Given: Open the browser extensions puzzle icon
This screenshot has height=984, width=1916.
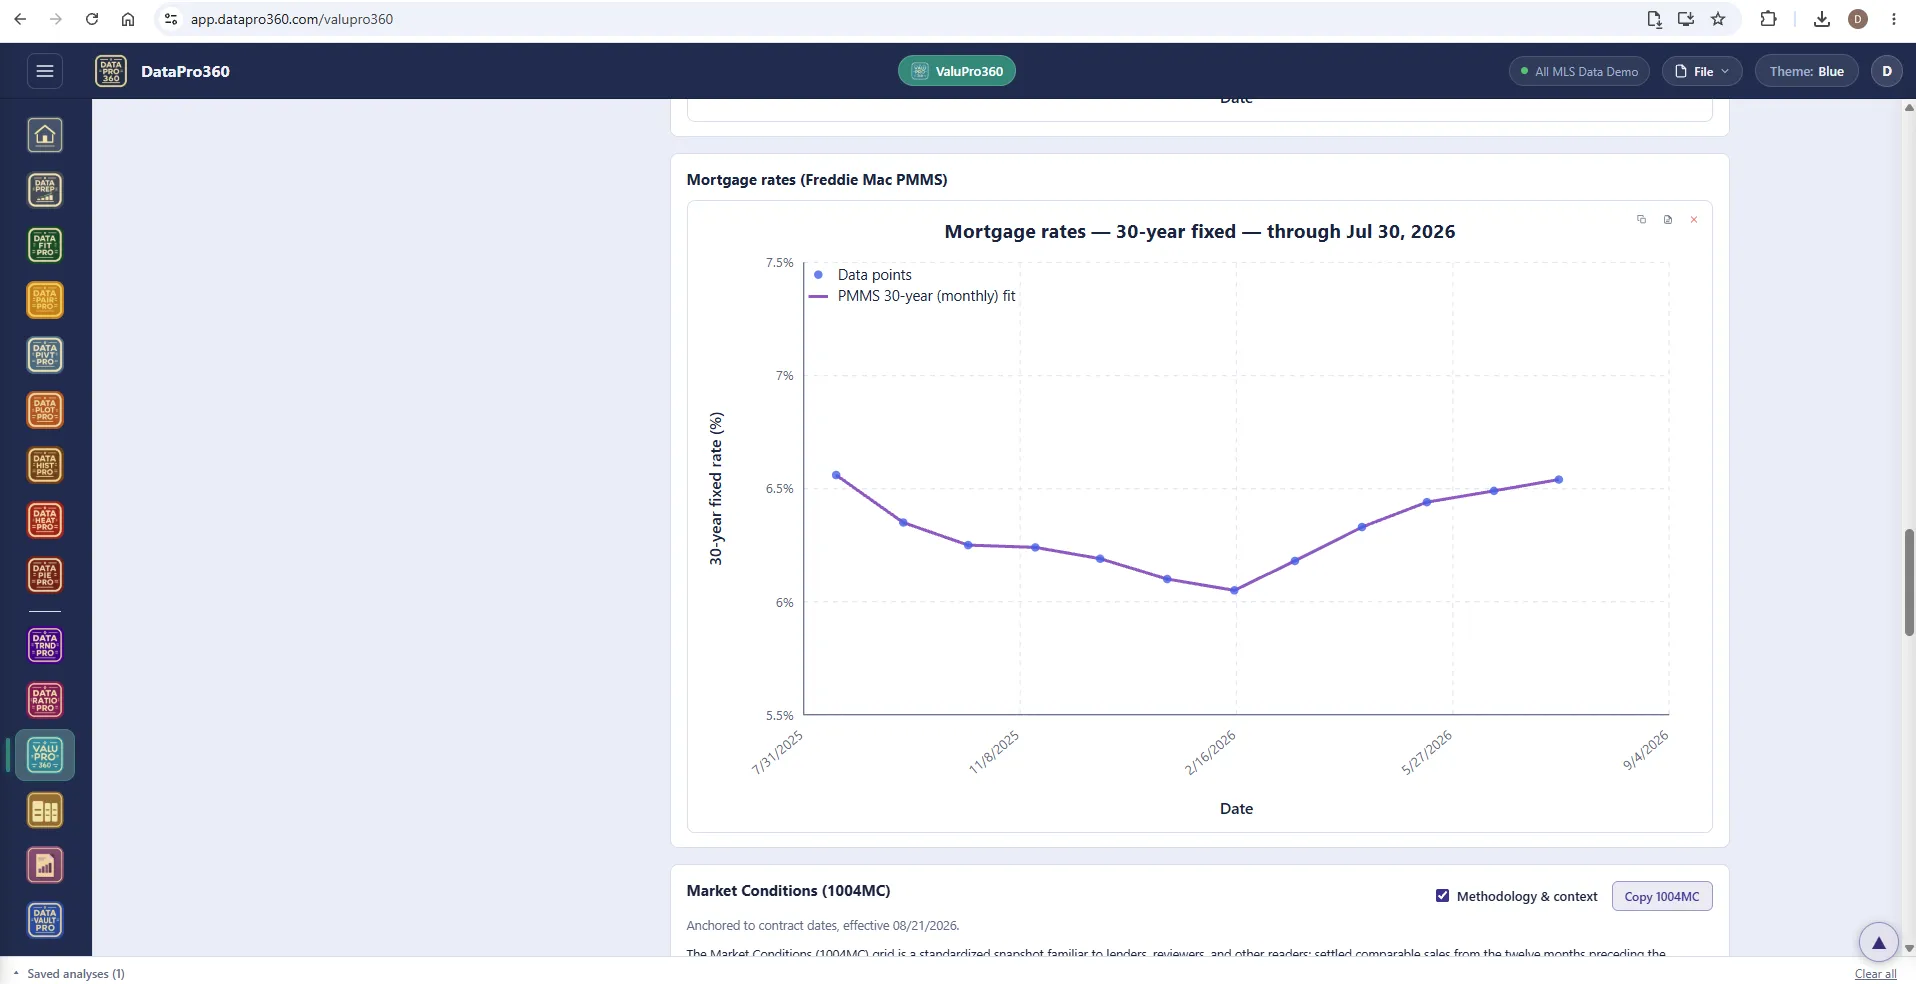Looking at the screenshot, I should [1768, 19].
